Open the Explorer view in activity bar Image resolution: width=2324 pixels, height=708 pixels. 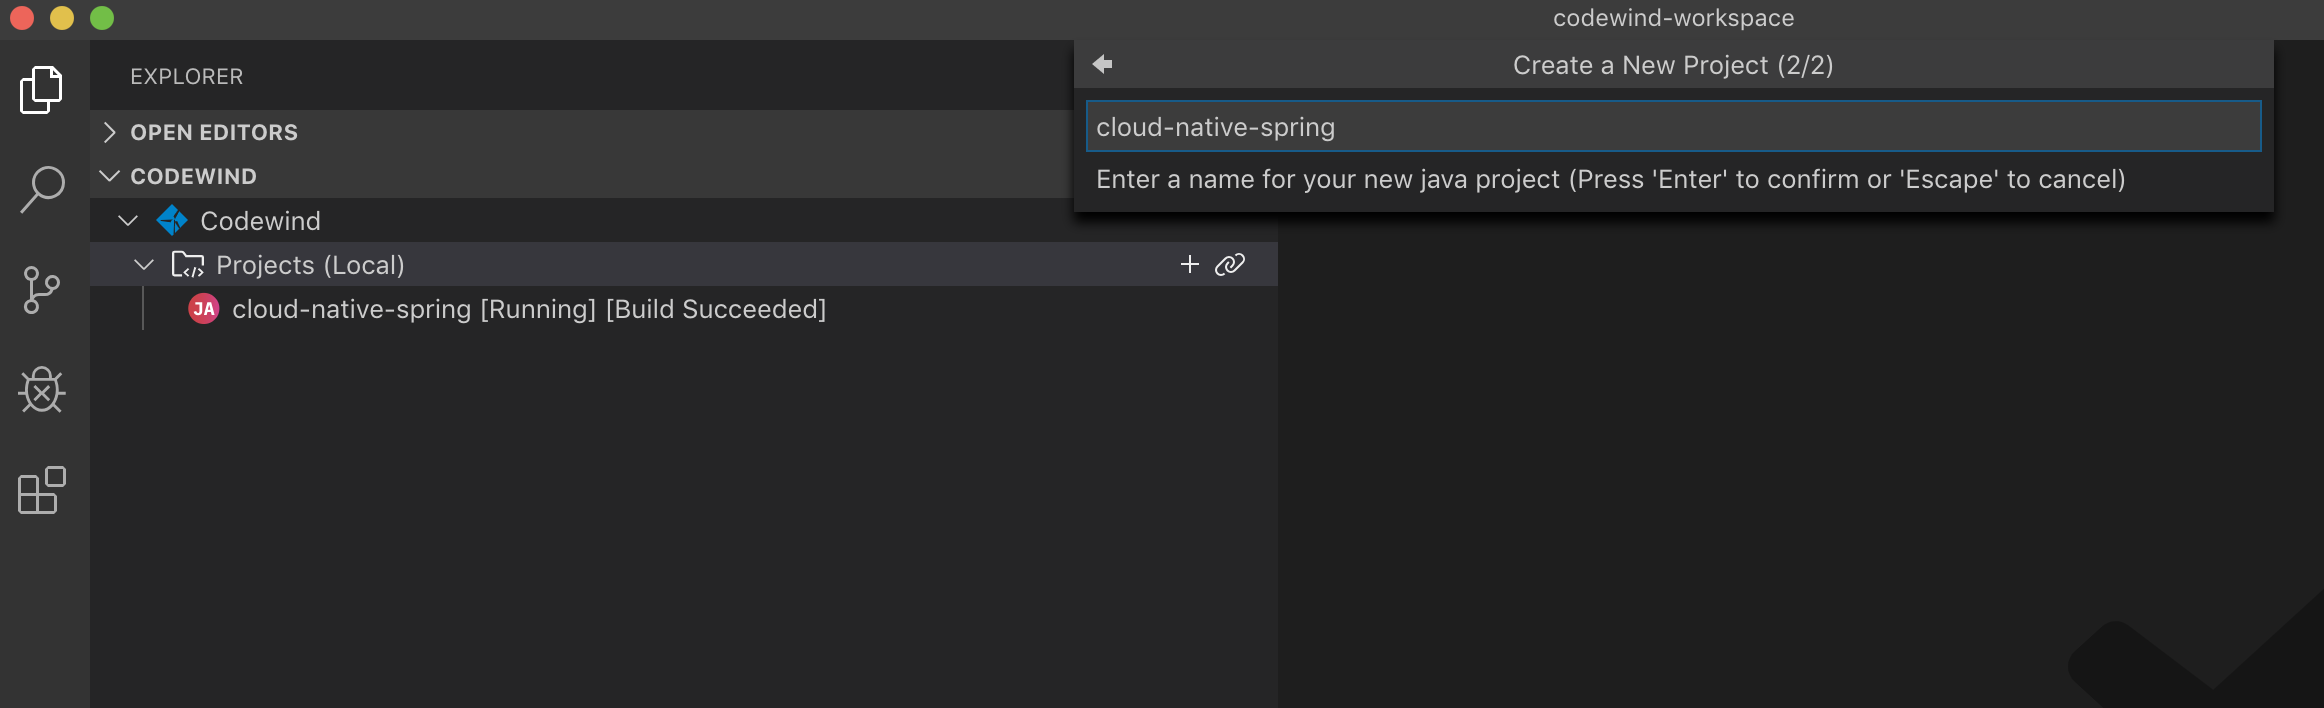click(41, 90)
